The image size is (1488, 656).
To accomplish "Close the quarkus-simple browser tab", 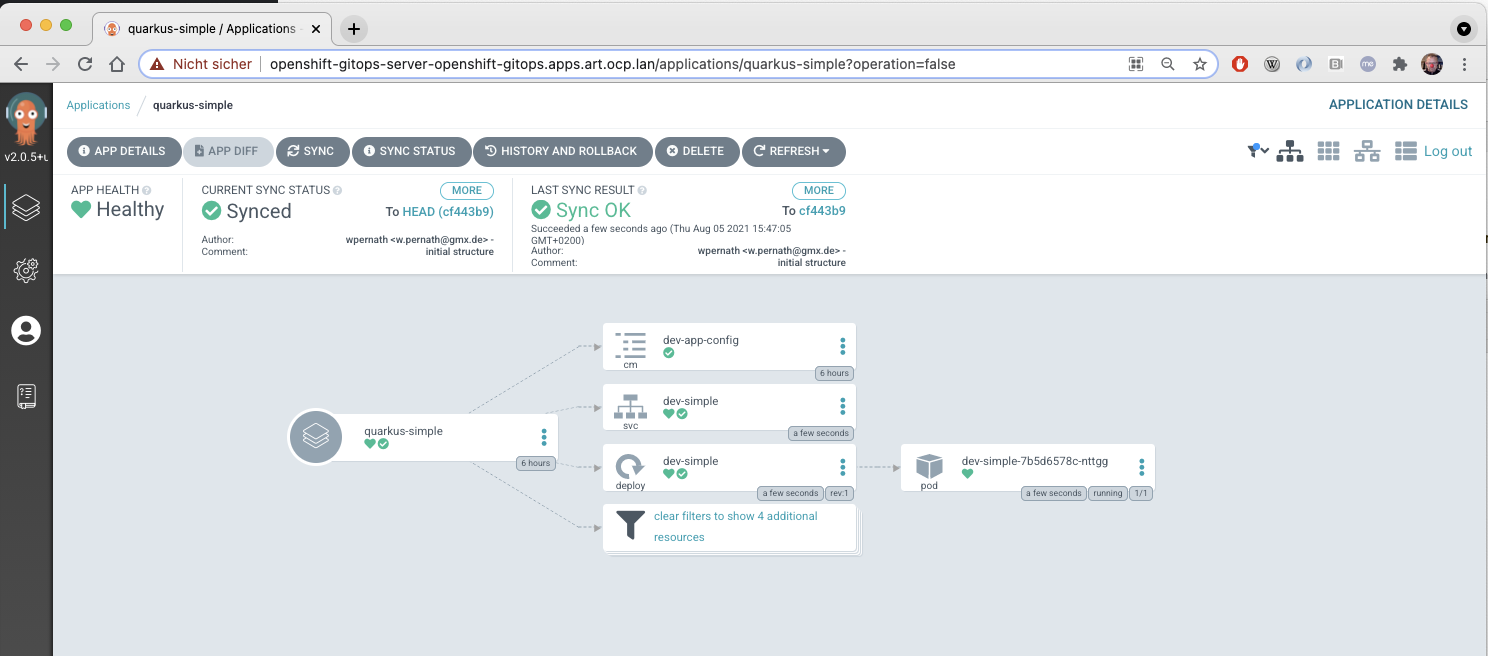I will coord(316,29).
